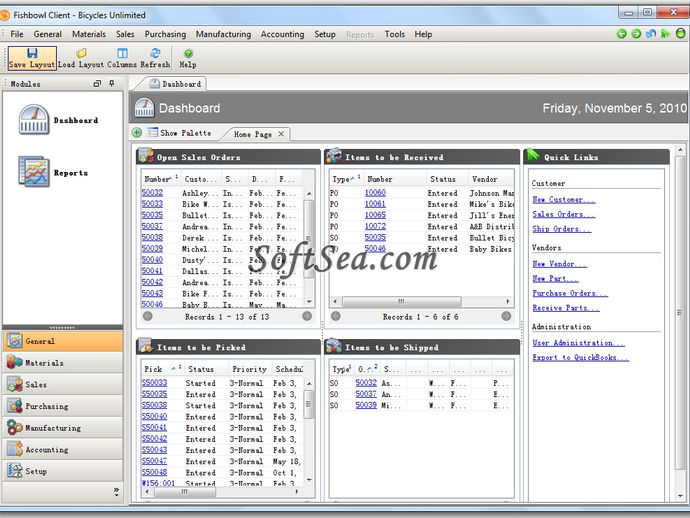Open the Columns toolbar option
Viewport: 690px width, 518px height.
(x=122, y=58)
